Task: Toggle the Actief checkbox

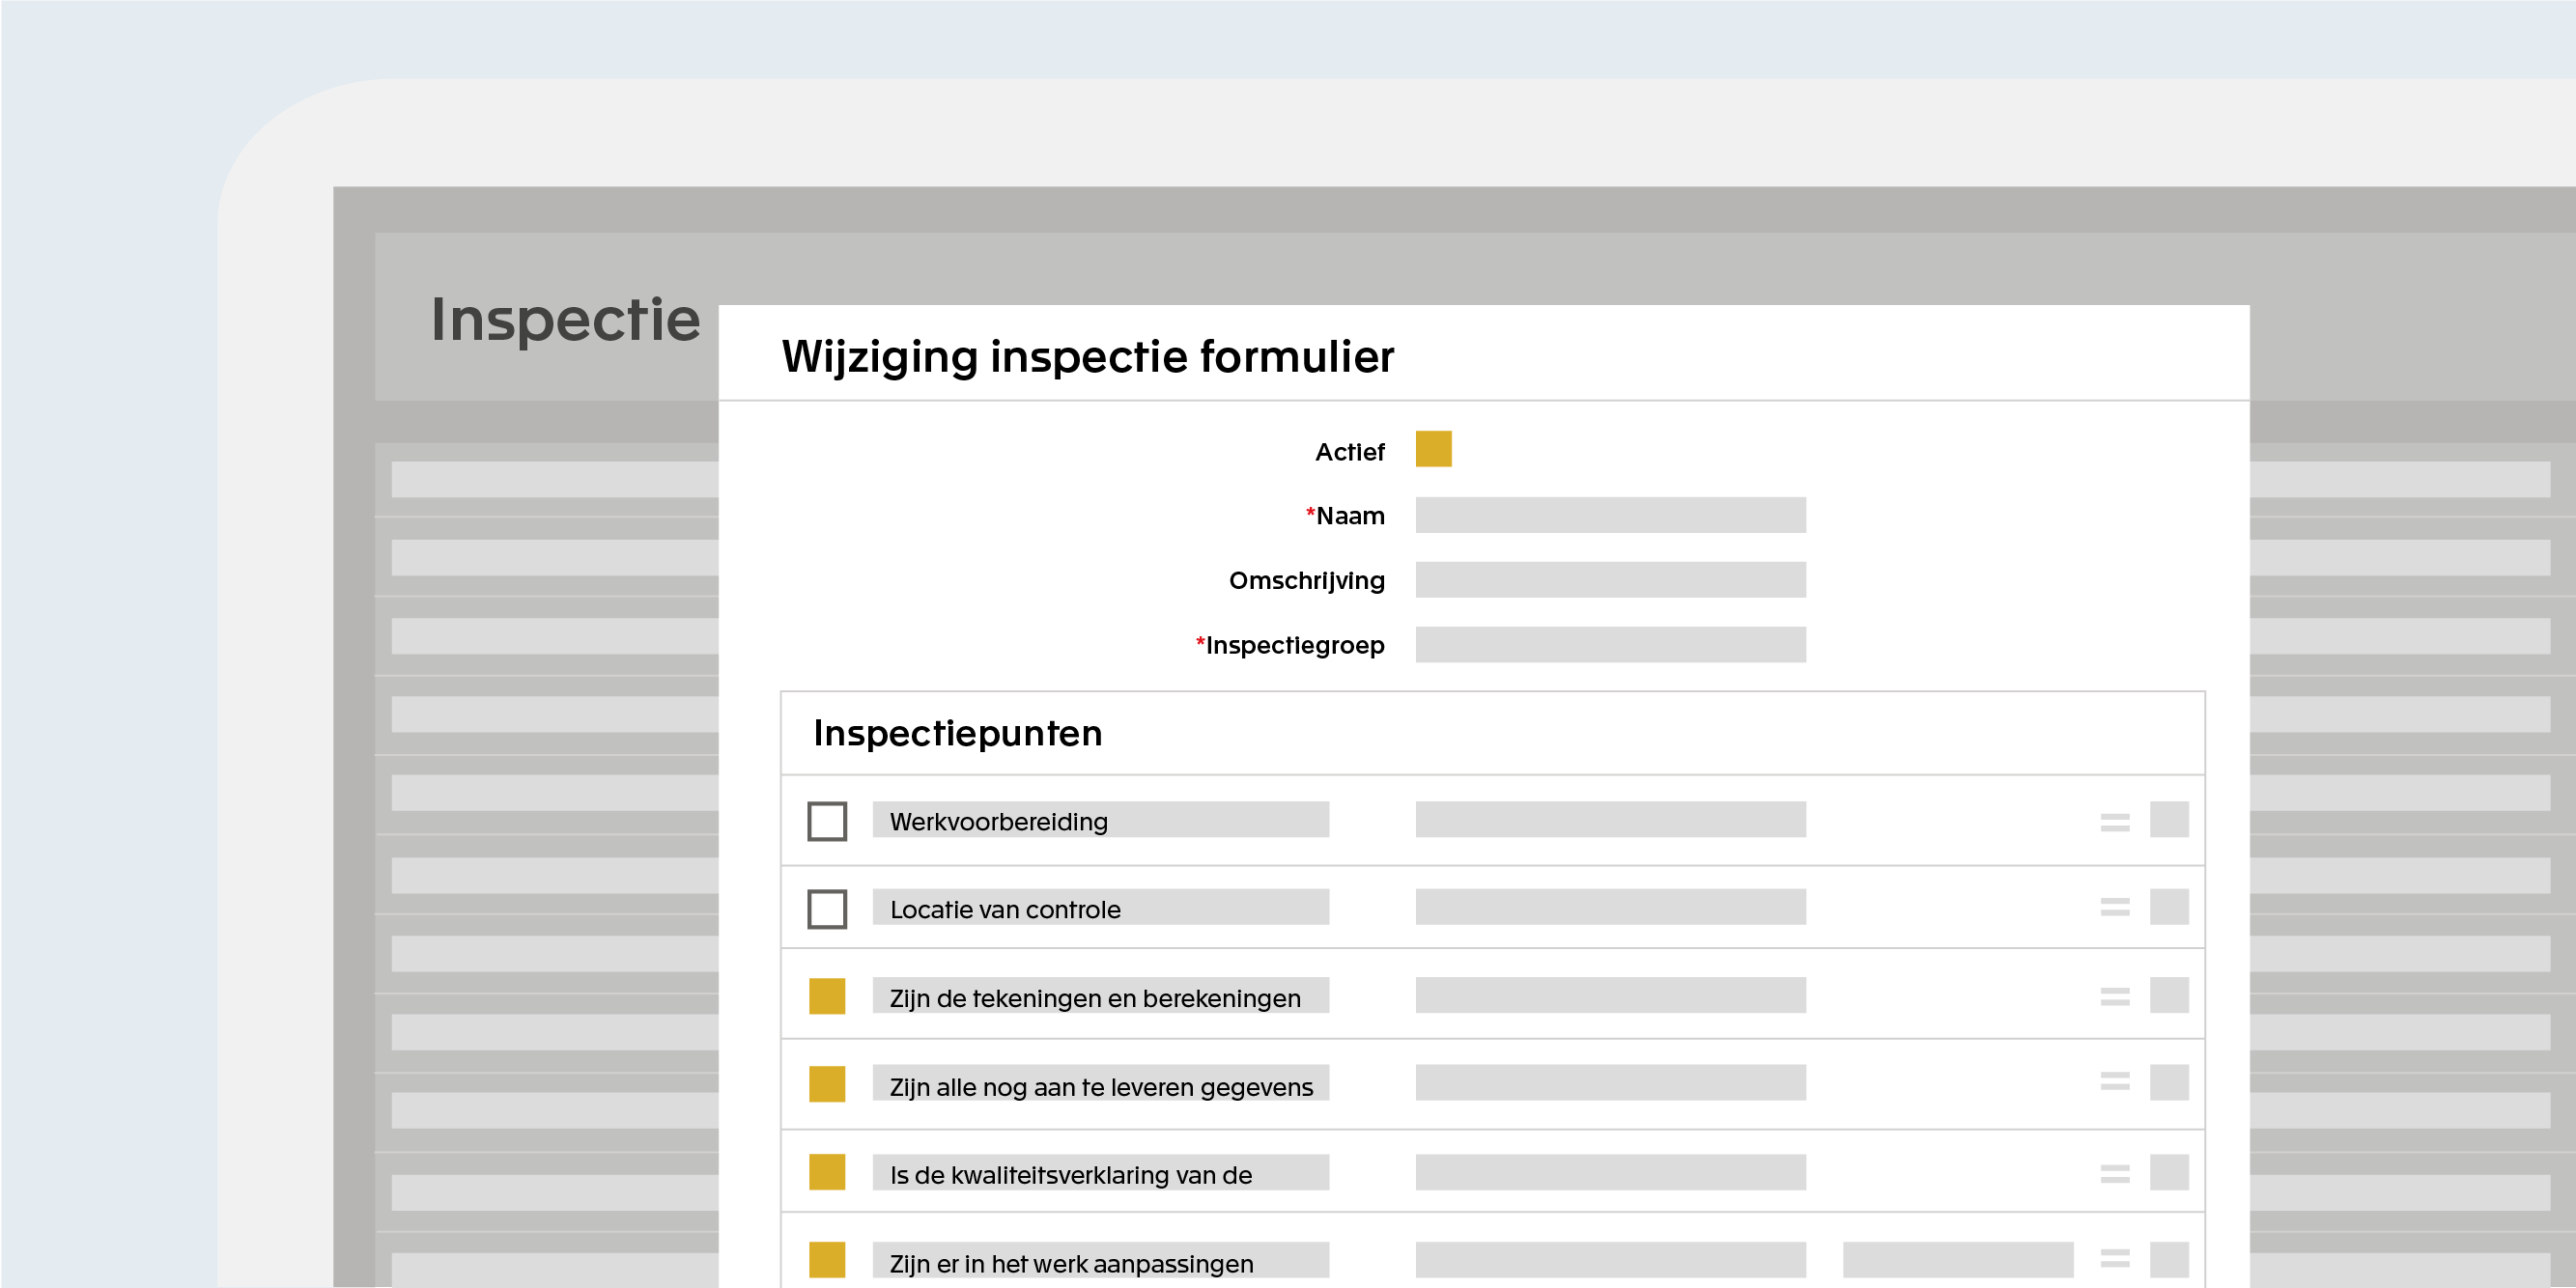Action: [1434, 450]
